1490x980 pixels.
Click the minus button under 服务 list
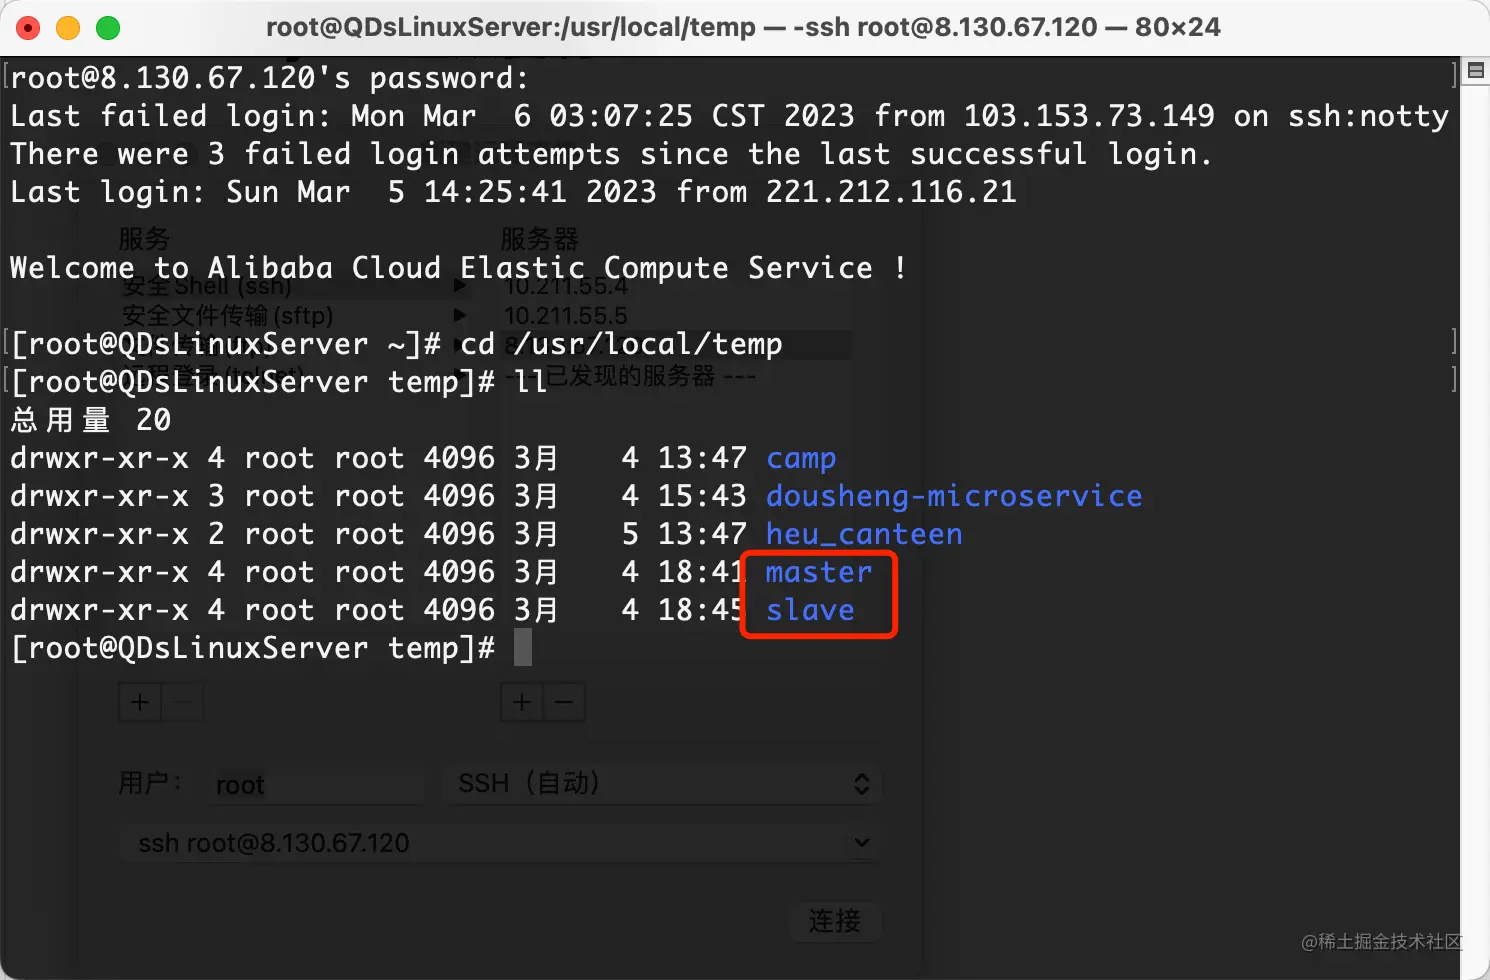(182, 703)
